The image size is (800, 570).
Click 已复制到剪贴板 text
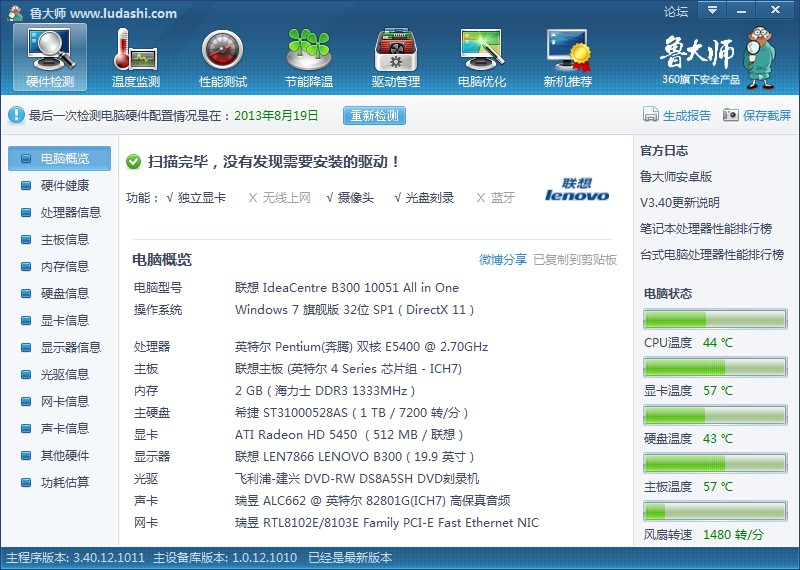575,260
